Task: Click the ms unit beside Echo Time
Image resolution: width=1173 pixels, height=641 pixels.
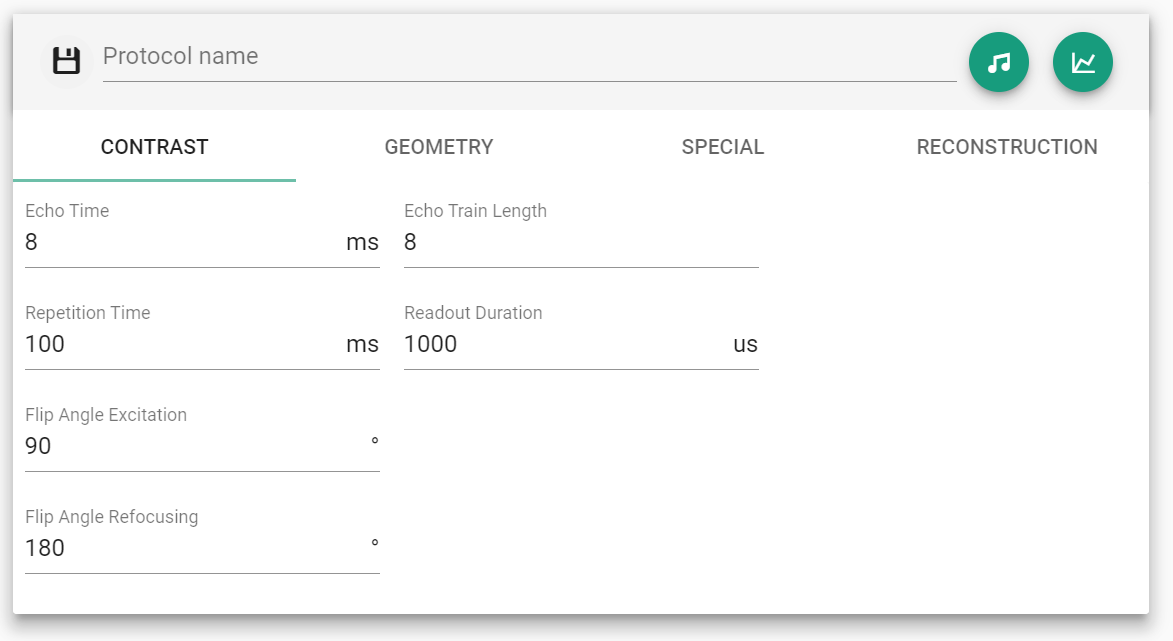Action: pos(362,243)
